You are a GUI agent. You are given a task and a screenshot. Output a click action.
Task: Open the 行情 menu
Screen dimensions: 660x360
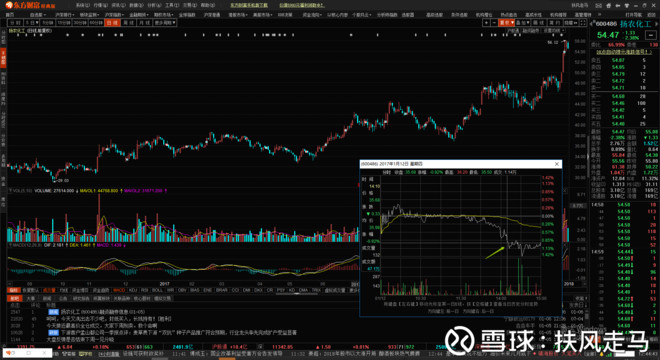(x=101, y=5)
